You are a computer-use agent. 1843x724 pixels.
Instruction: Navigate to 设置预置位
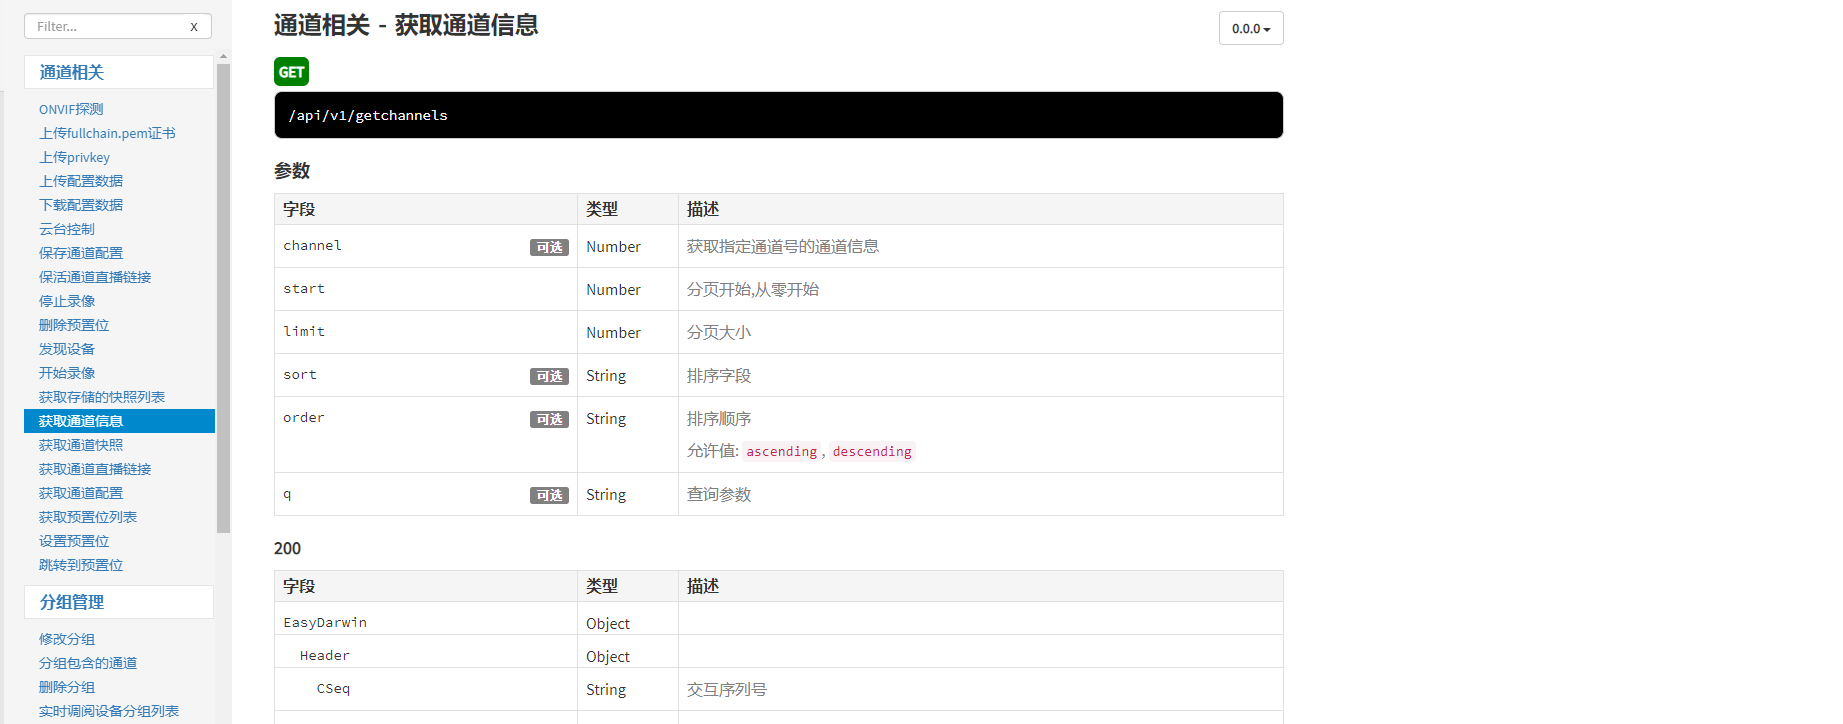[x=74, y=541]
